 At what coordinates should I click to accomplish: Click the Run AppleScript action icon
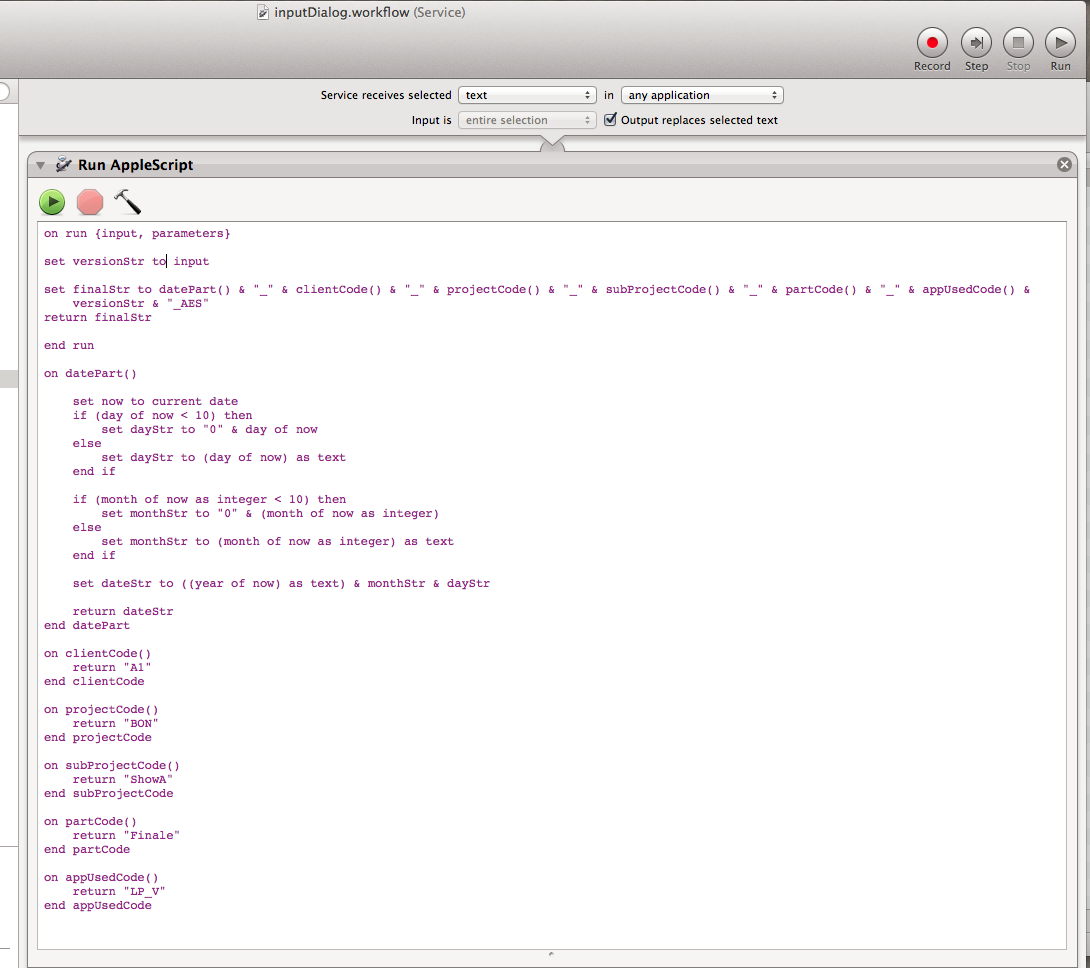coord(64,165)
